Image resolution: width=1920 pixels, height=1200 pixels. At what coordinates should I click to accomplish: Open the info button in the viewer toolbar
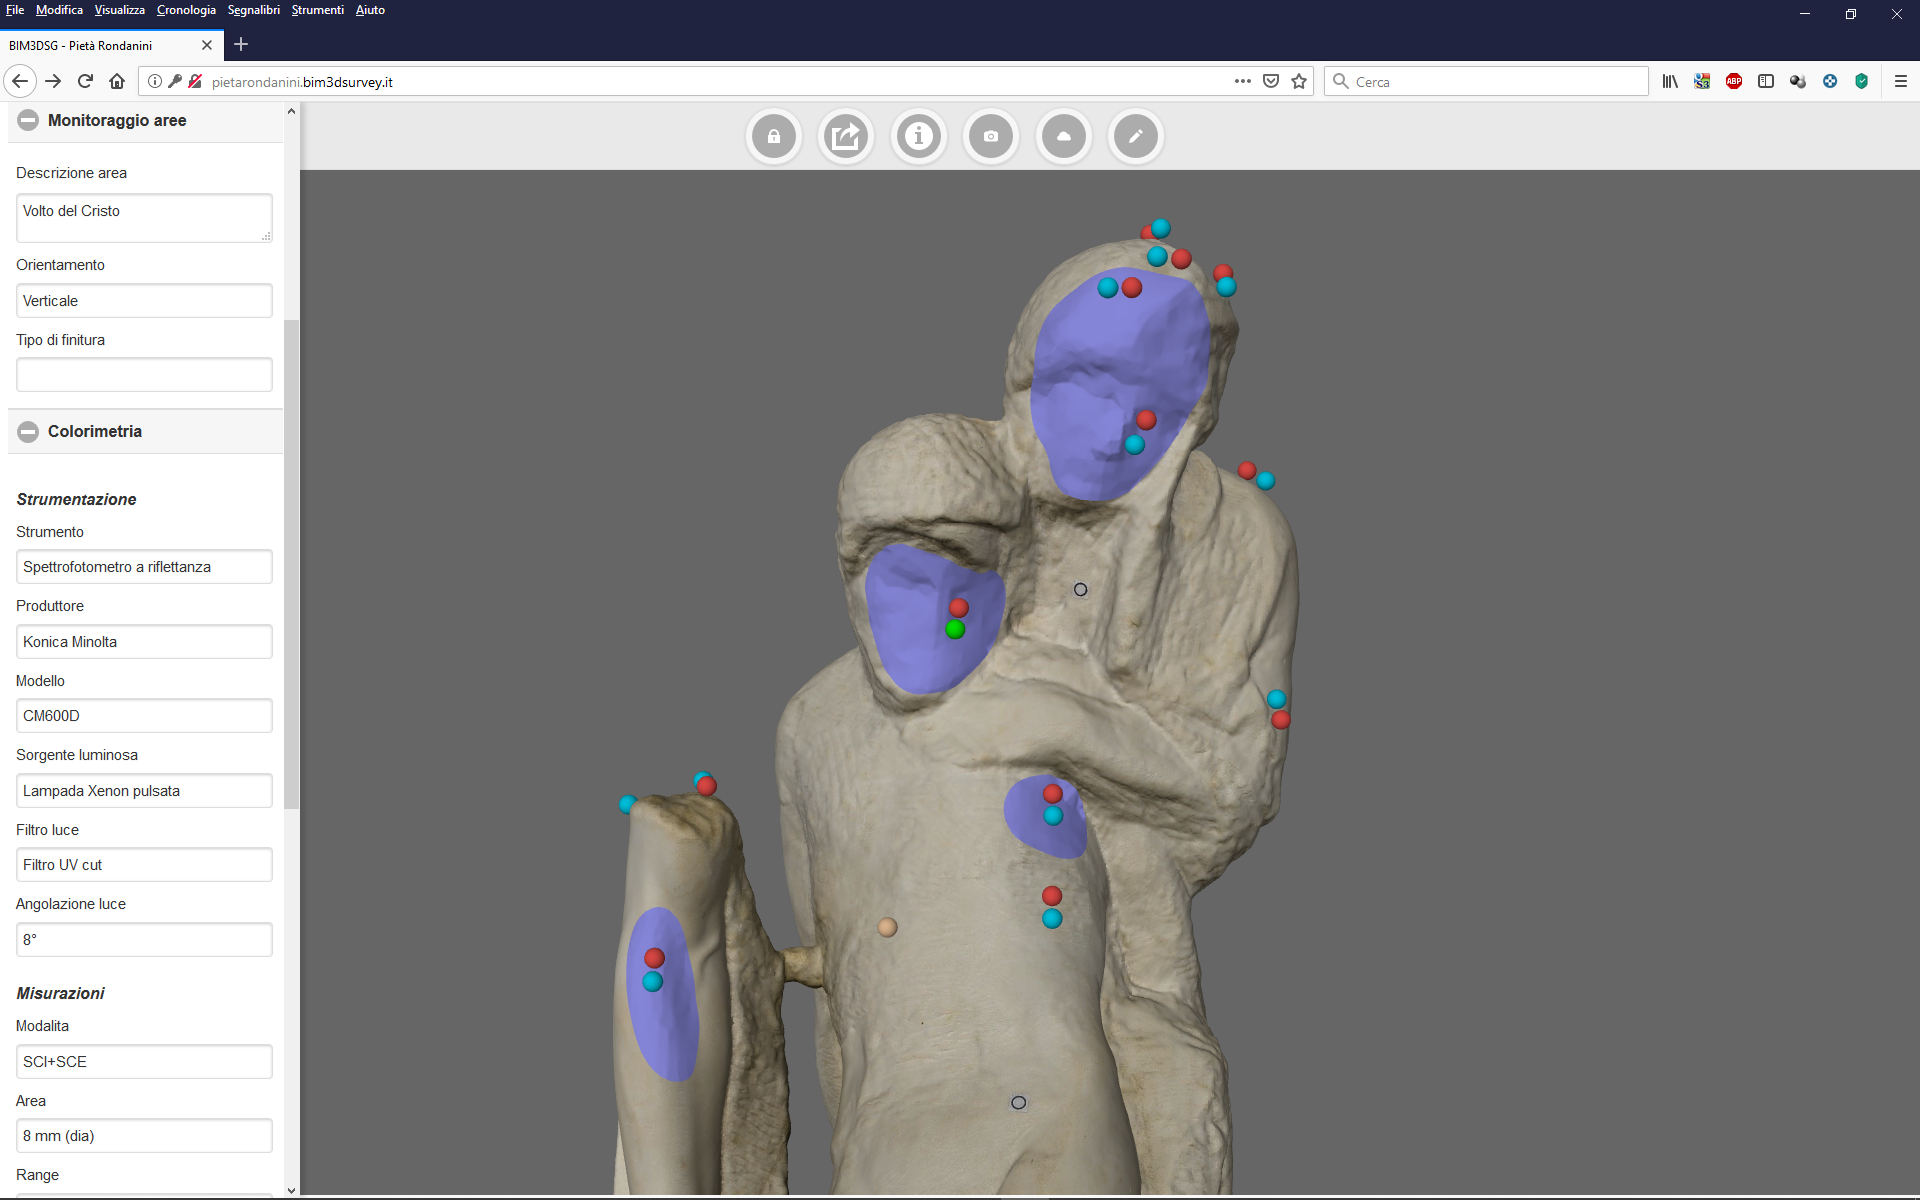pyautogui.click(x=919, y=136)
